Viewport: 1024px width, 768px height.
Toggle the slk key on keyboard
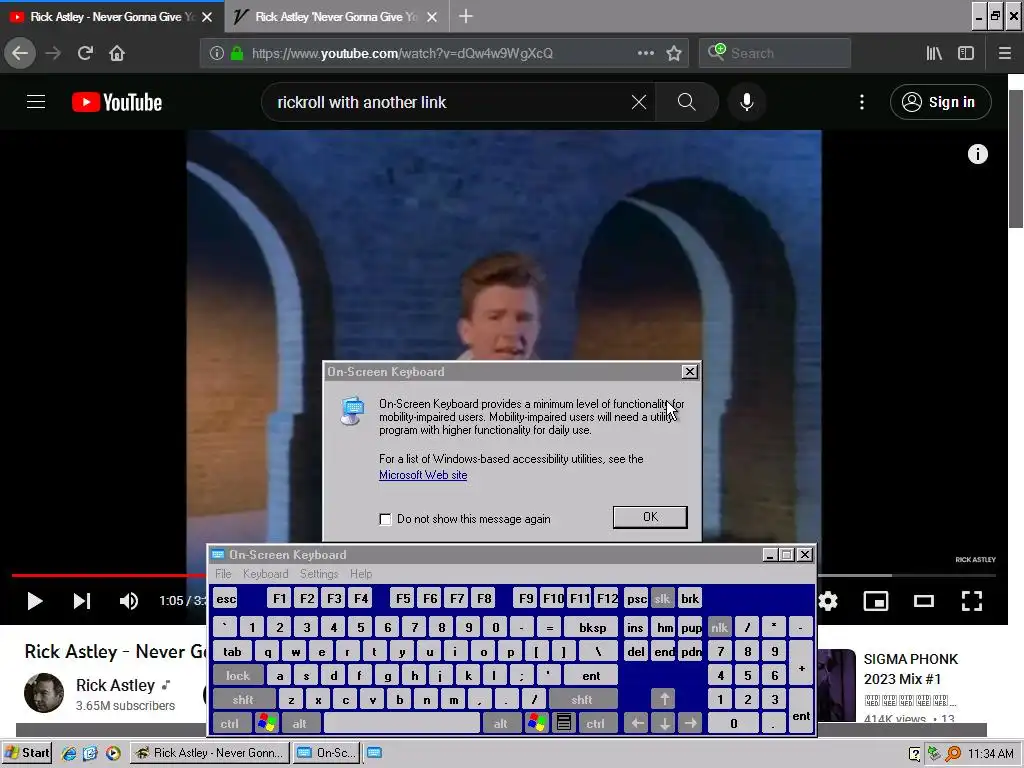(662, 599)
